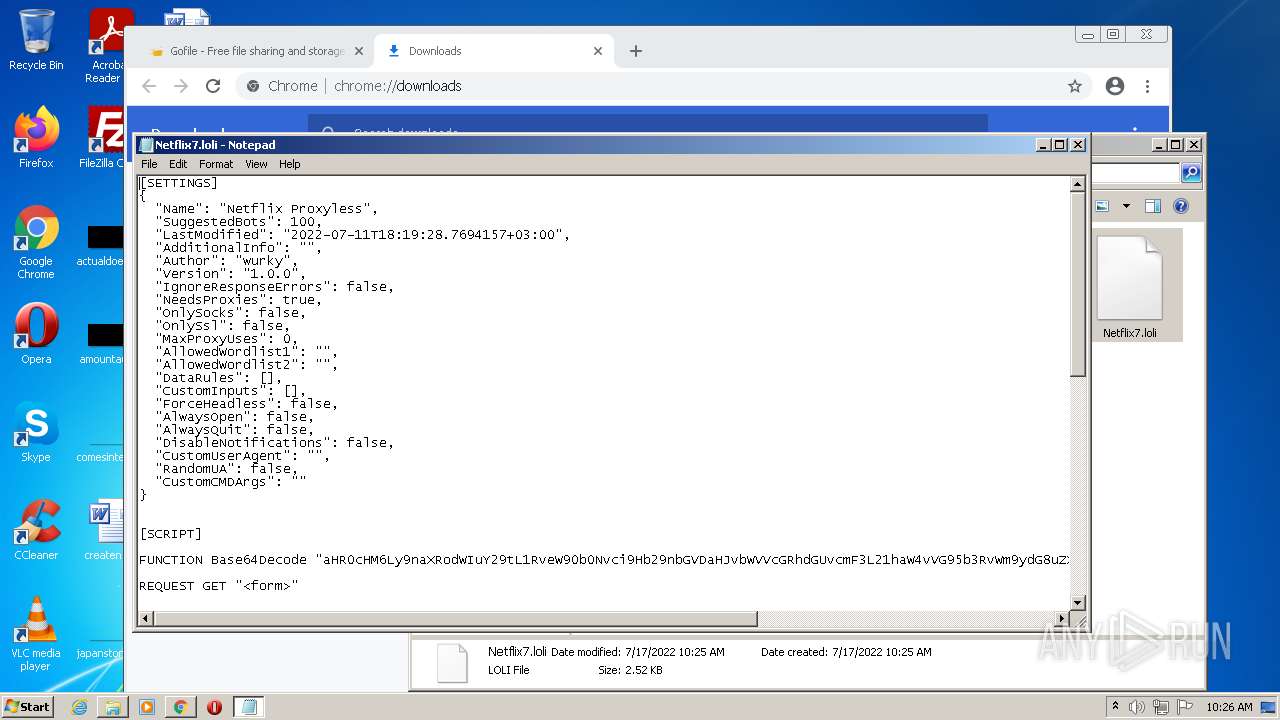Click the taskbar clock 10:26 AM
The image size is (1280, 720).
click(x=1229, y=707)
